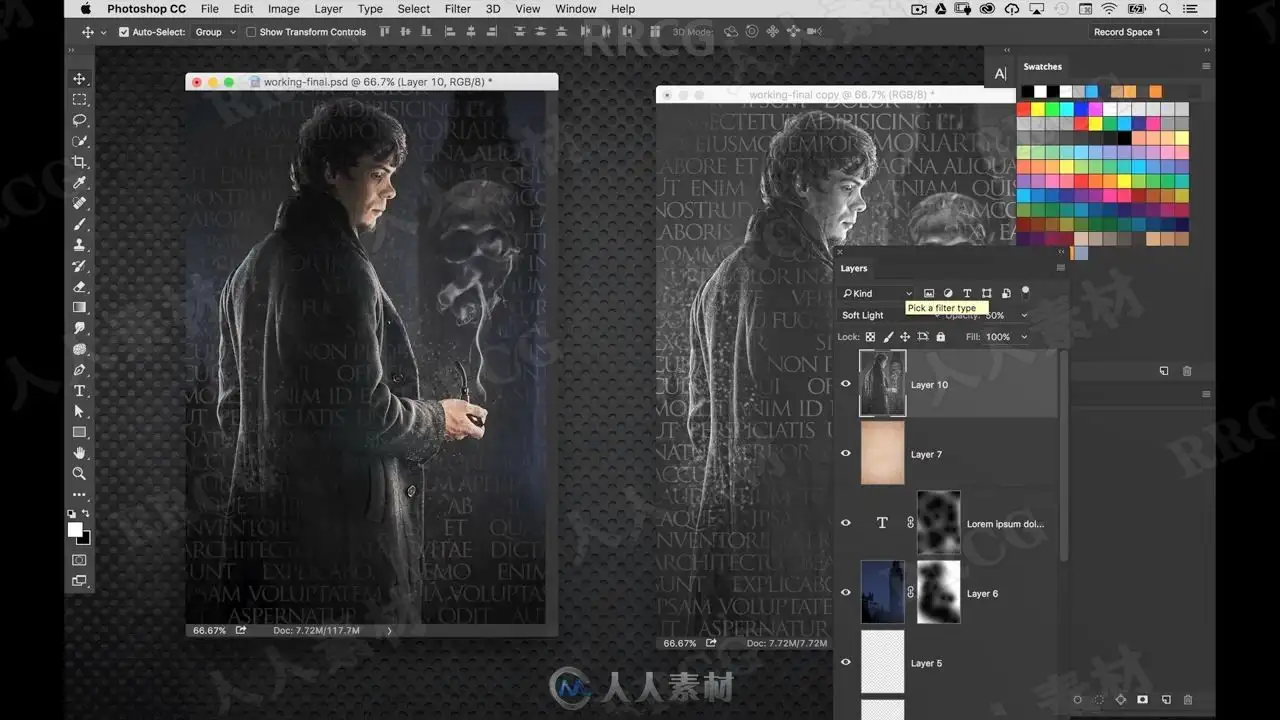Hide the Lorem ipsum text layer visibility

pyautogui.click(x=846, y=523)
